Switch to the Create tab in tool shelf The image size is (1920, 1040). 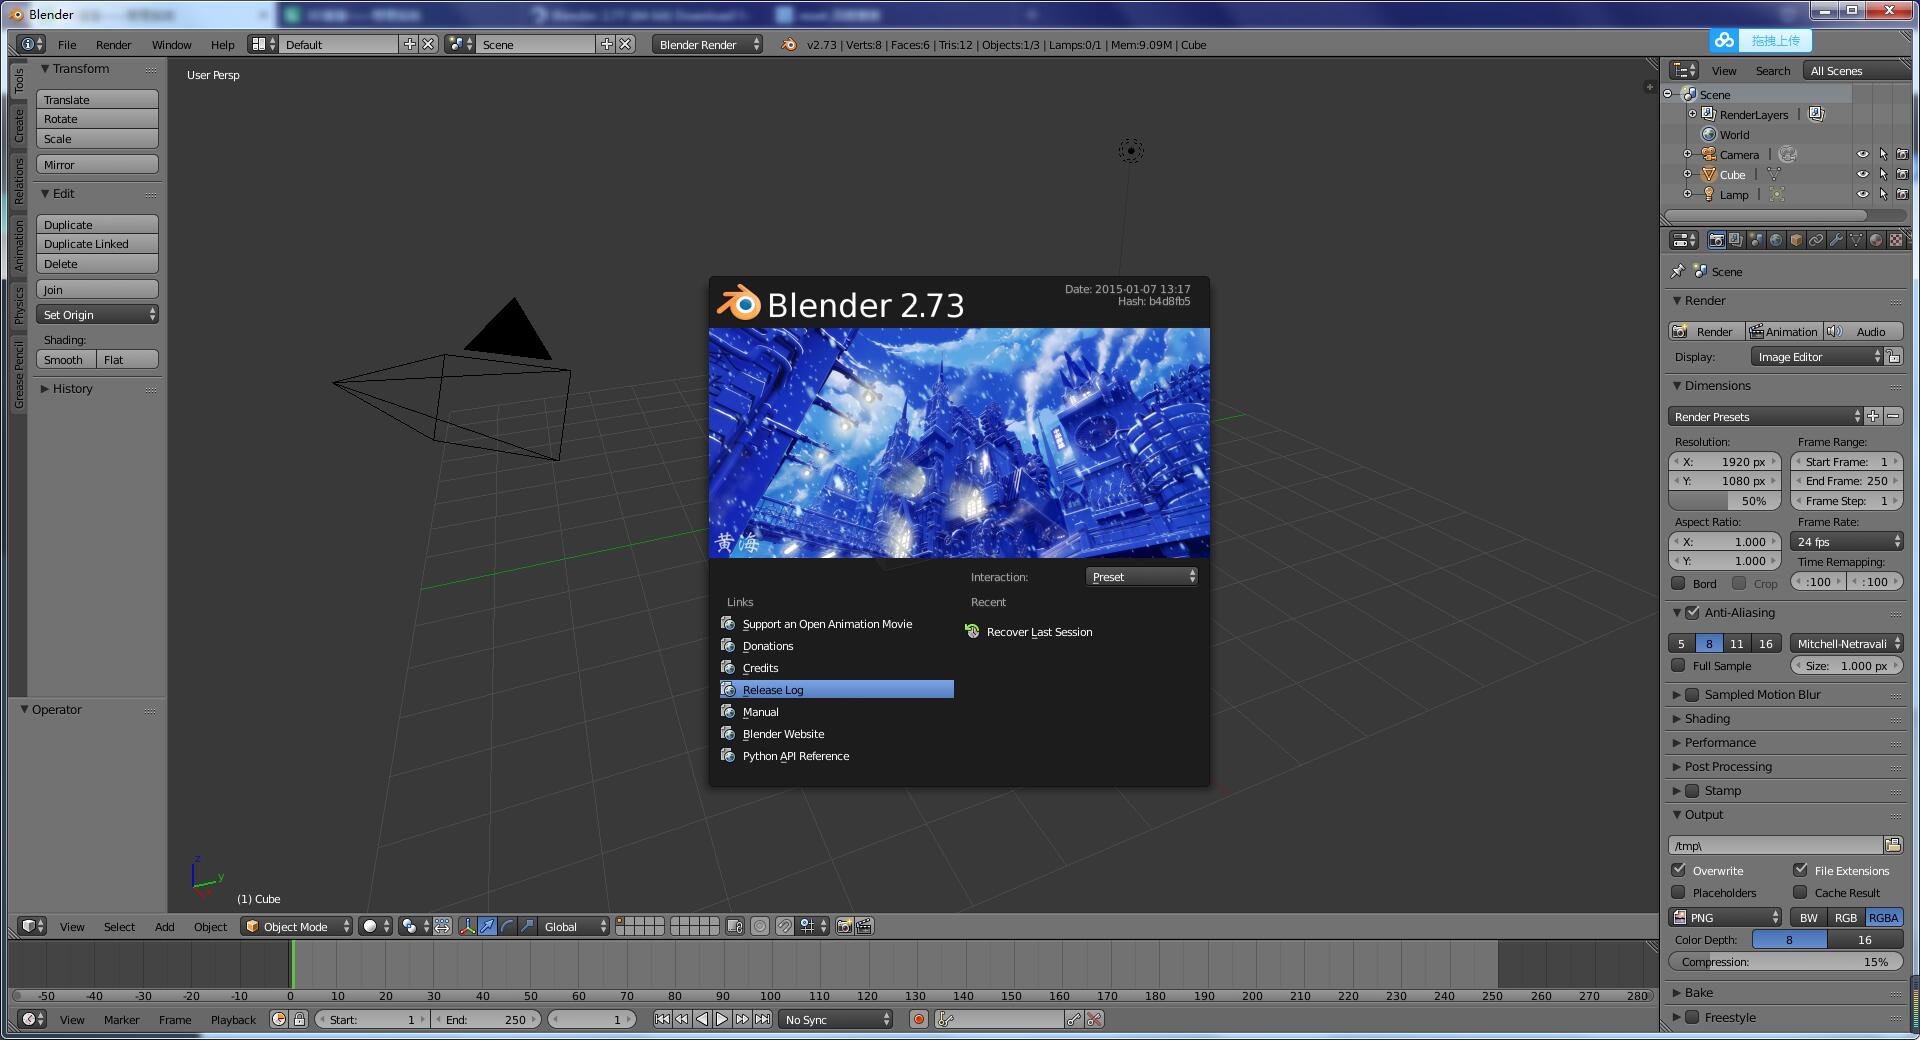click(x=18, y=125)
